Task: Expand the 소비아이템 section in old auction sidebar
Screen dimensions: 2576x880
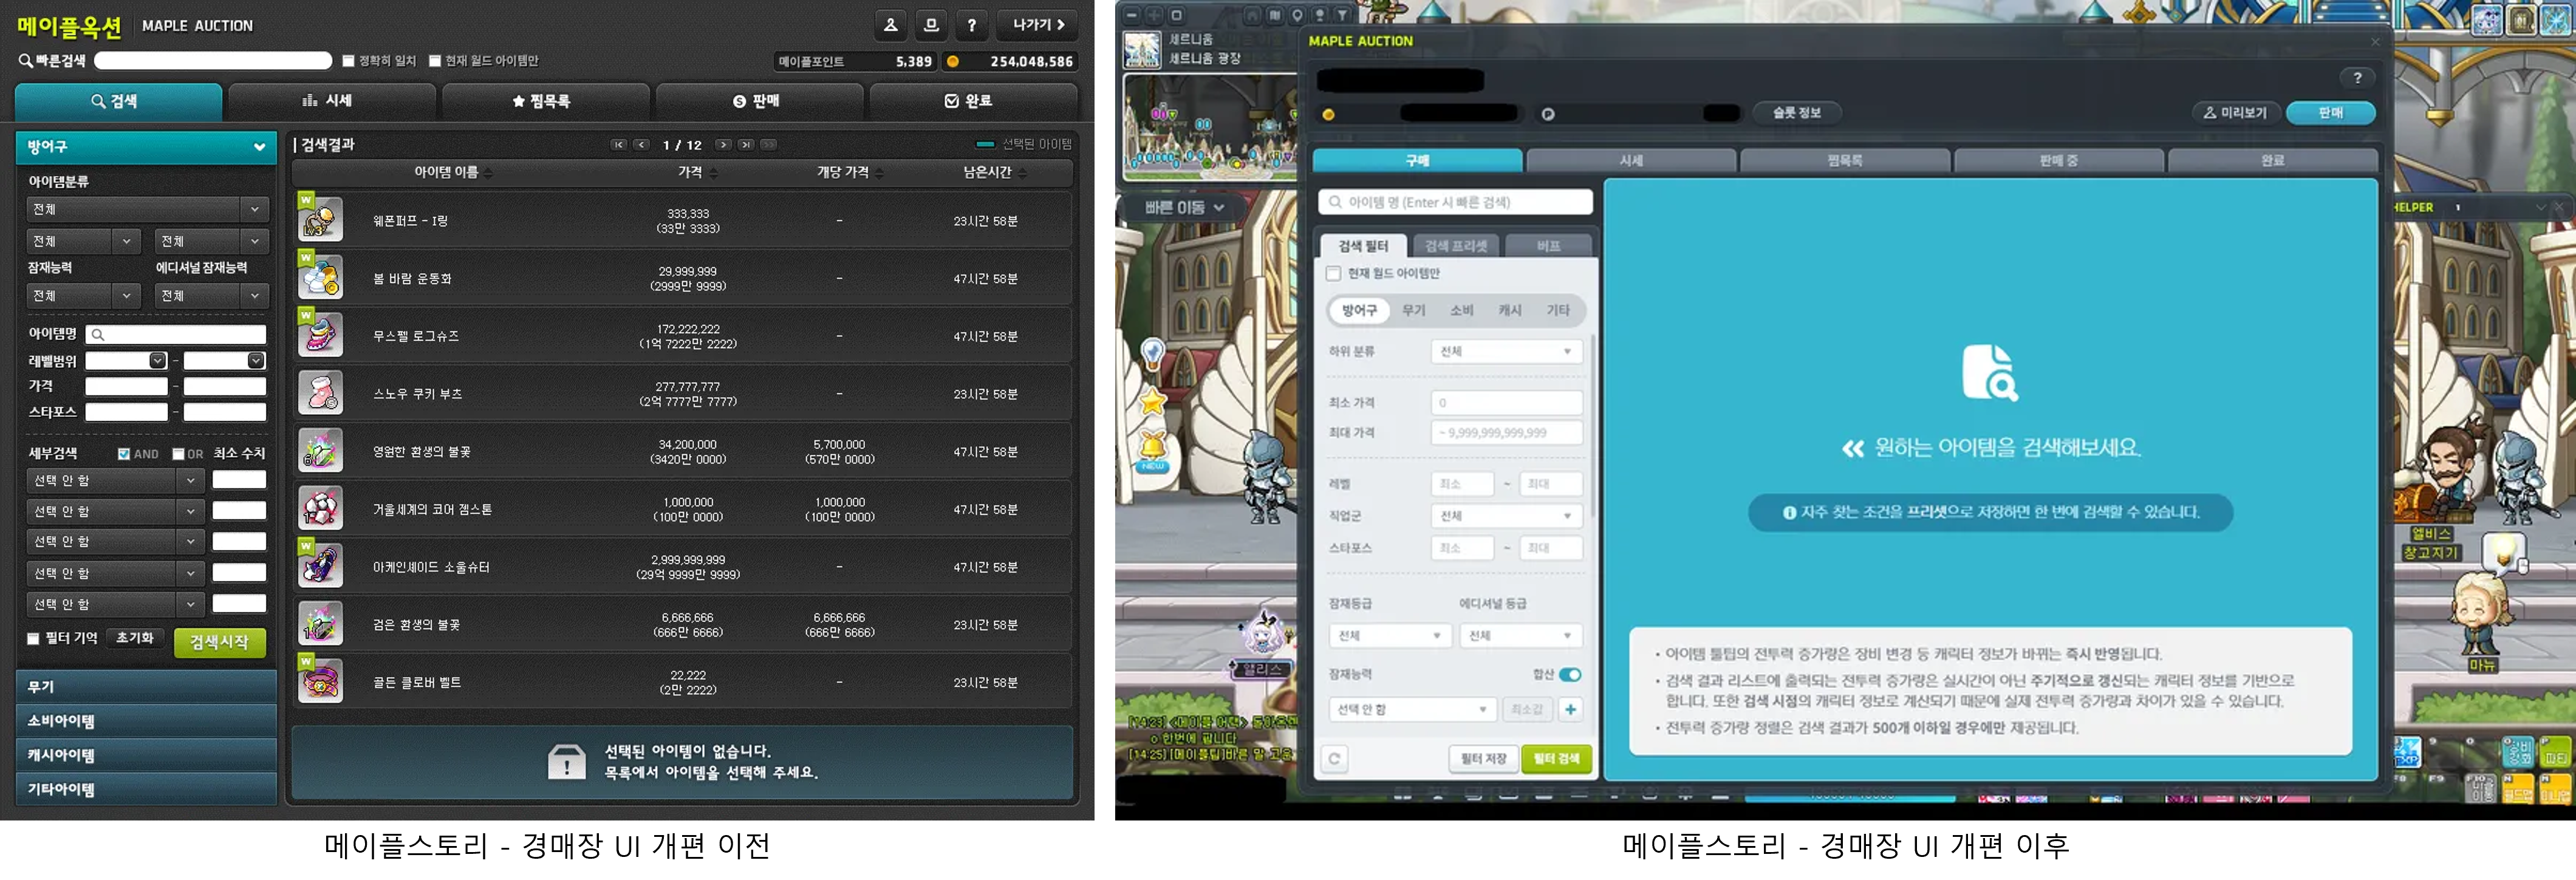Action: click(147, 721)
